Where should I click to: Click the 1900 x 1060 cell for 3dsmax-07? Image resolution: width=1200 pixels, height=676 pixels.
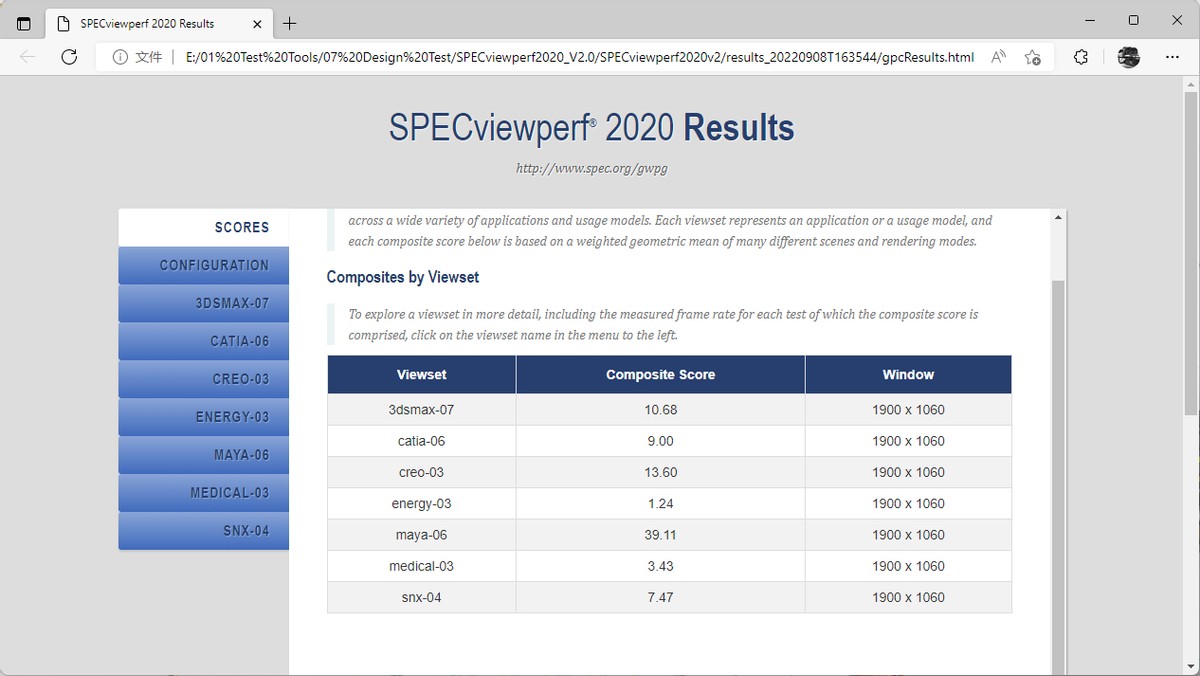point(908,410)
